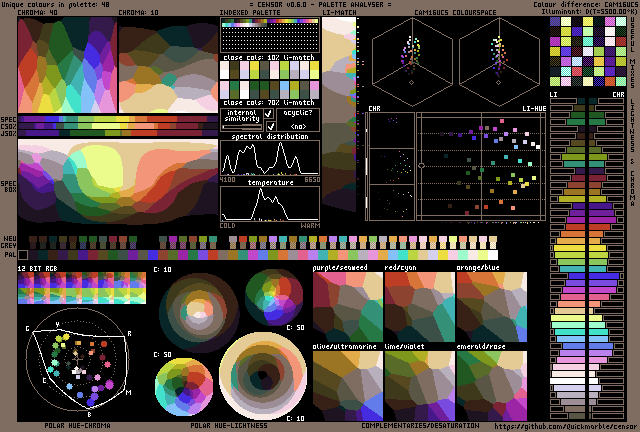Click the spectral distribution graph
Image resolution: width=640 pixels, height=432 pixels.
click(x=270, y=158)
